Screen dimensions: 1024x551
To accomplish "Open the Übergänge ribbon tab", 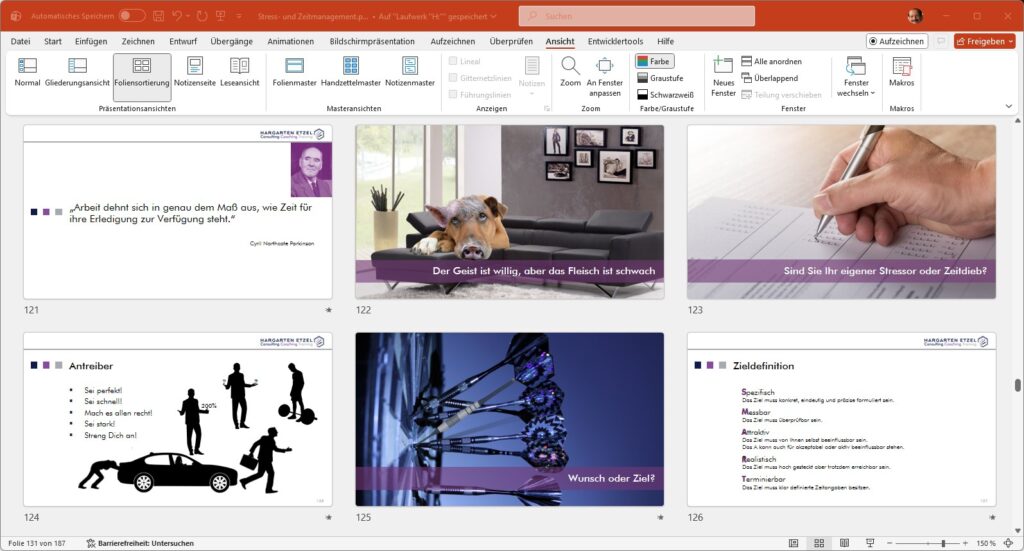I will 232,41.
